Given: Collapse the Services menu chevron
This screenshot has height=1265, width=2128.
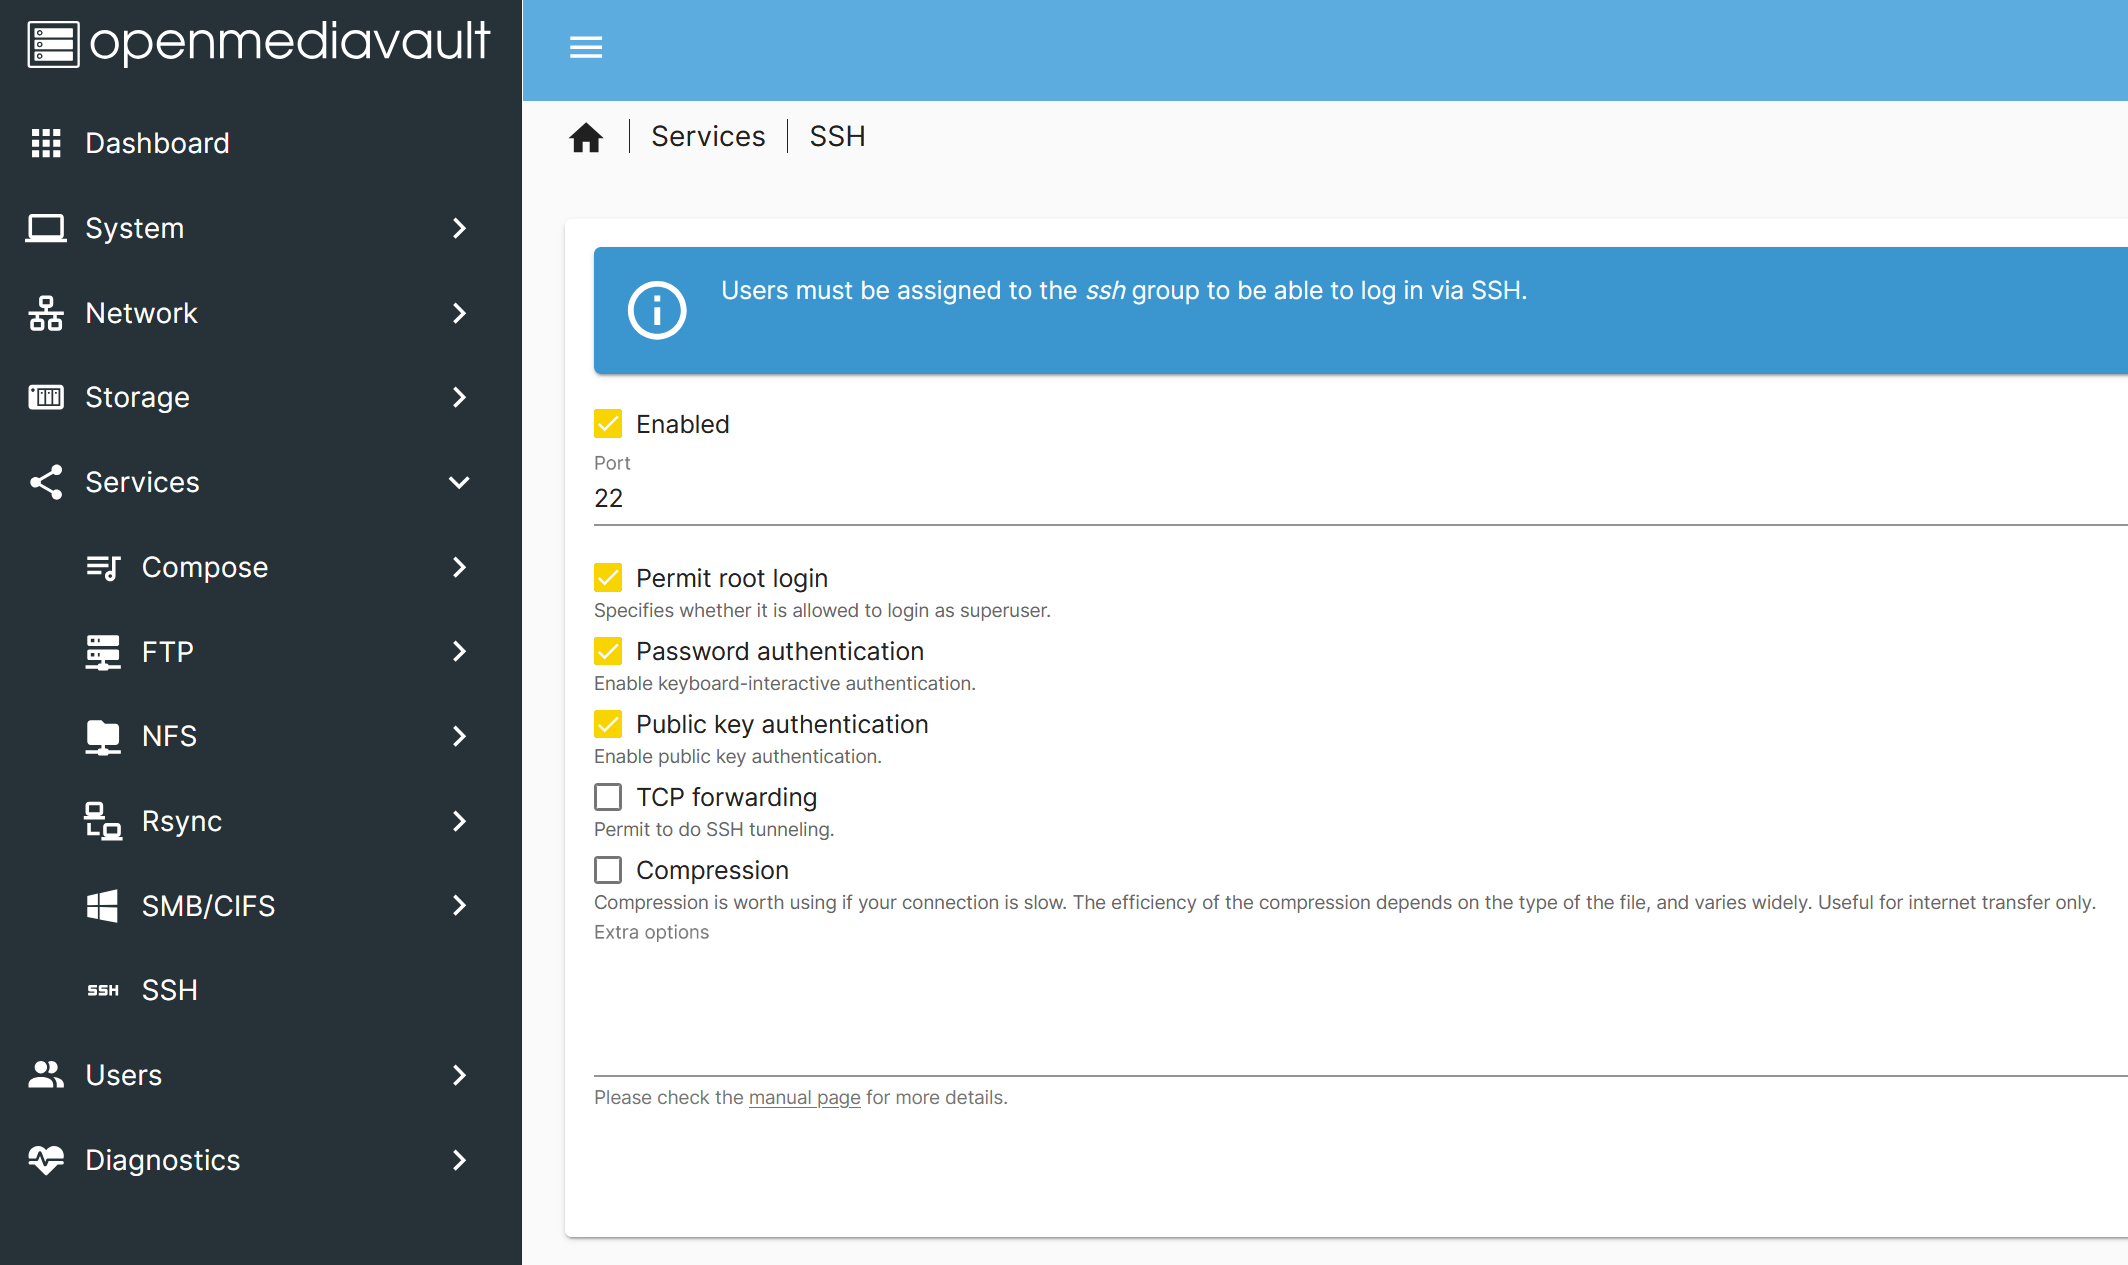Looking at the screenshot, I should pos(459,482).
